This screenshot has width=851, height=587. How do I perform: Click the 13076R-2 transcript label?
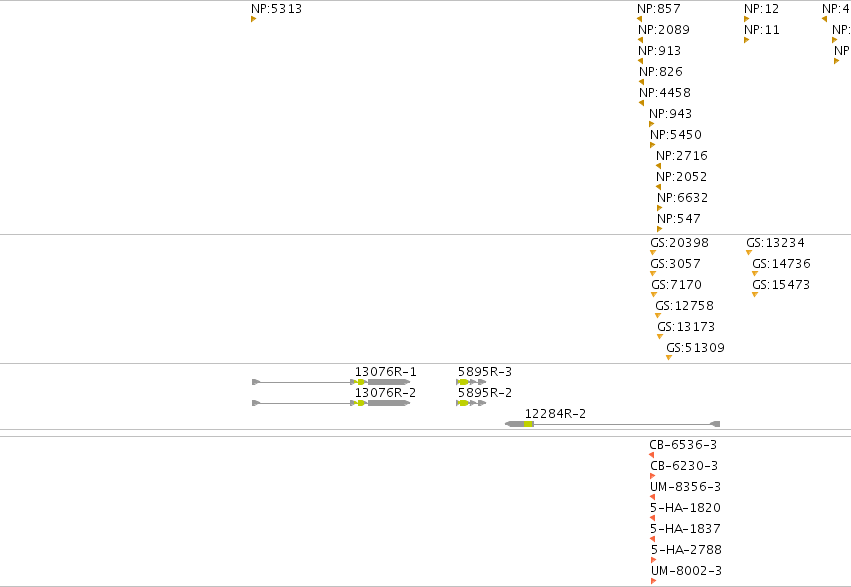click(385, 393)
